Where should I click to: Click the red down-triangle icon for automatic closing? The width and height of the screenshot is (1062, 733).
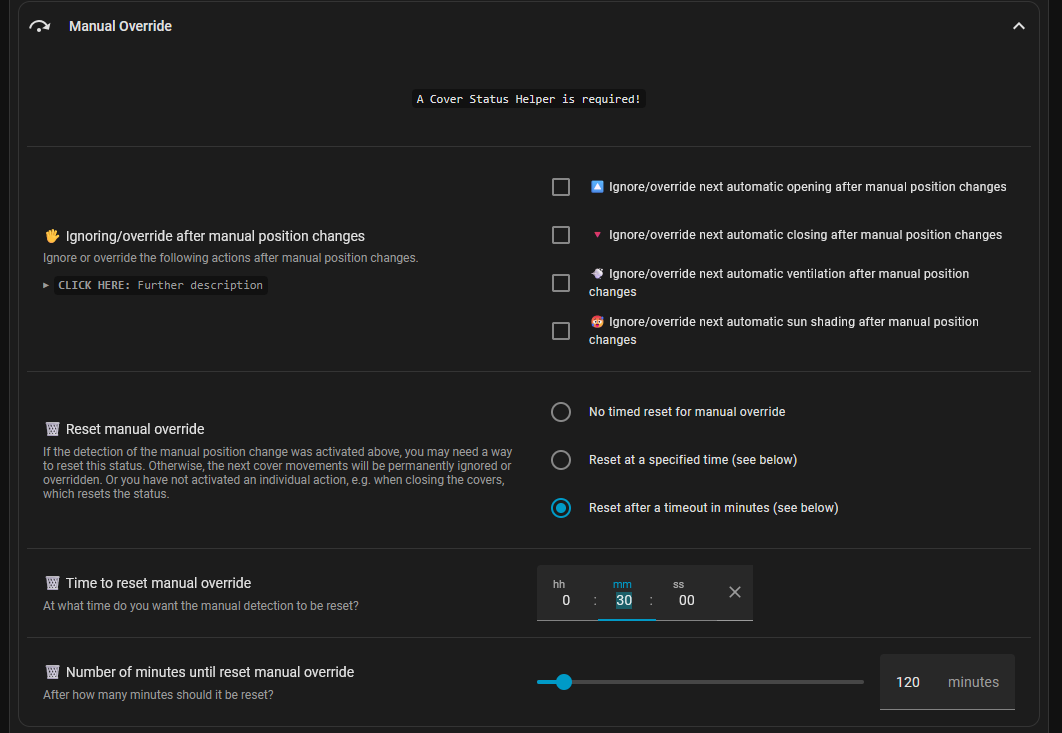[597, 235]
